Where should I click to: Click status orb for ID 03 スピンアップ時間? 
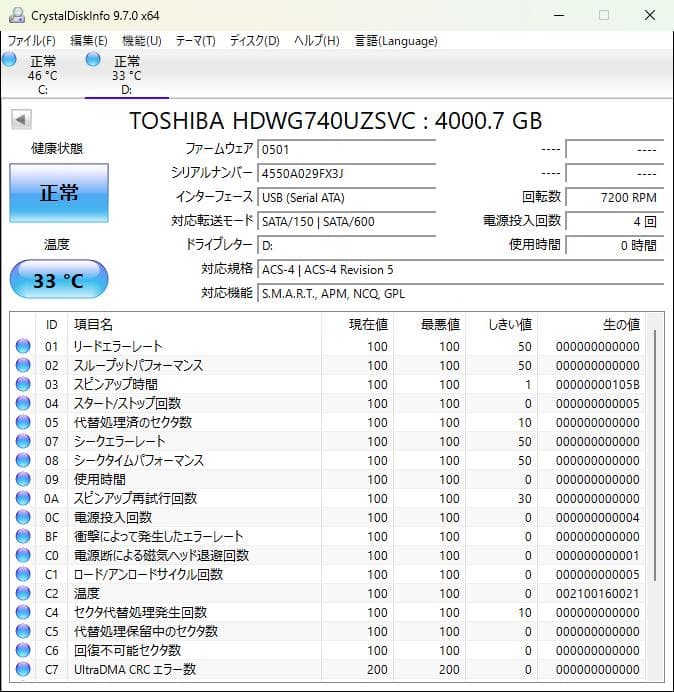23,384
